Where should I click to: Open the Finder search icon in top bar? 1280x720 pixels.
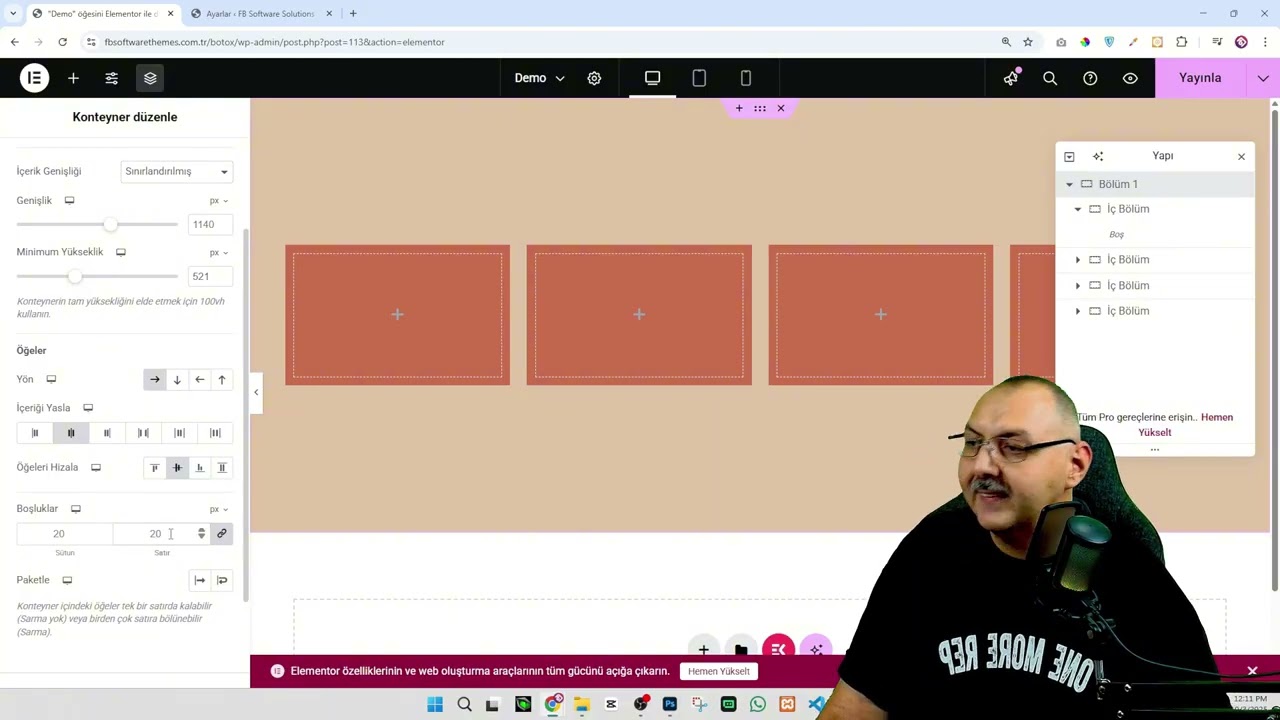coord(1050,78)
